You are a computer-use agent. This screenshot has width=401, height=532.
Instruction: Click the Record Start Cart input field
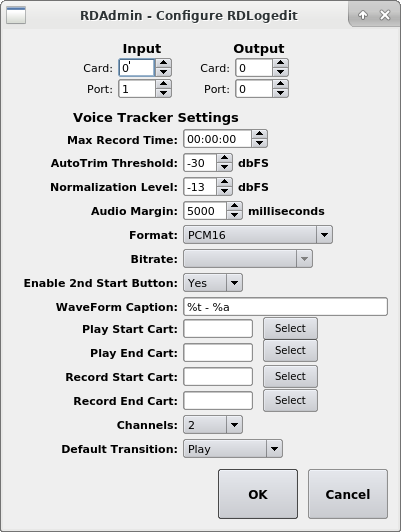(218, 377)
